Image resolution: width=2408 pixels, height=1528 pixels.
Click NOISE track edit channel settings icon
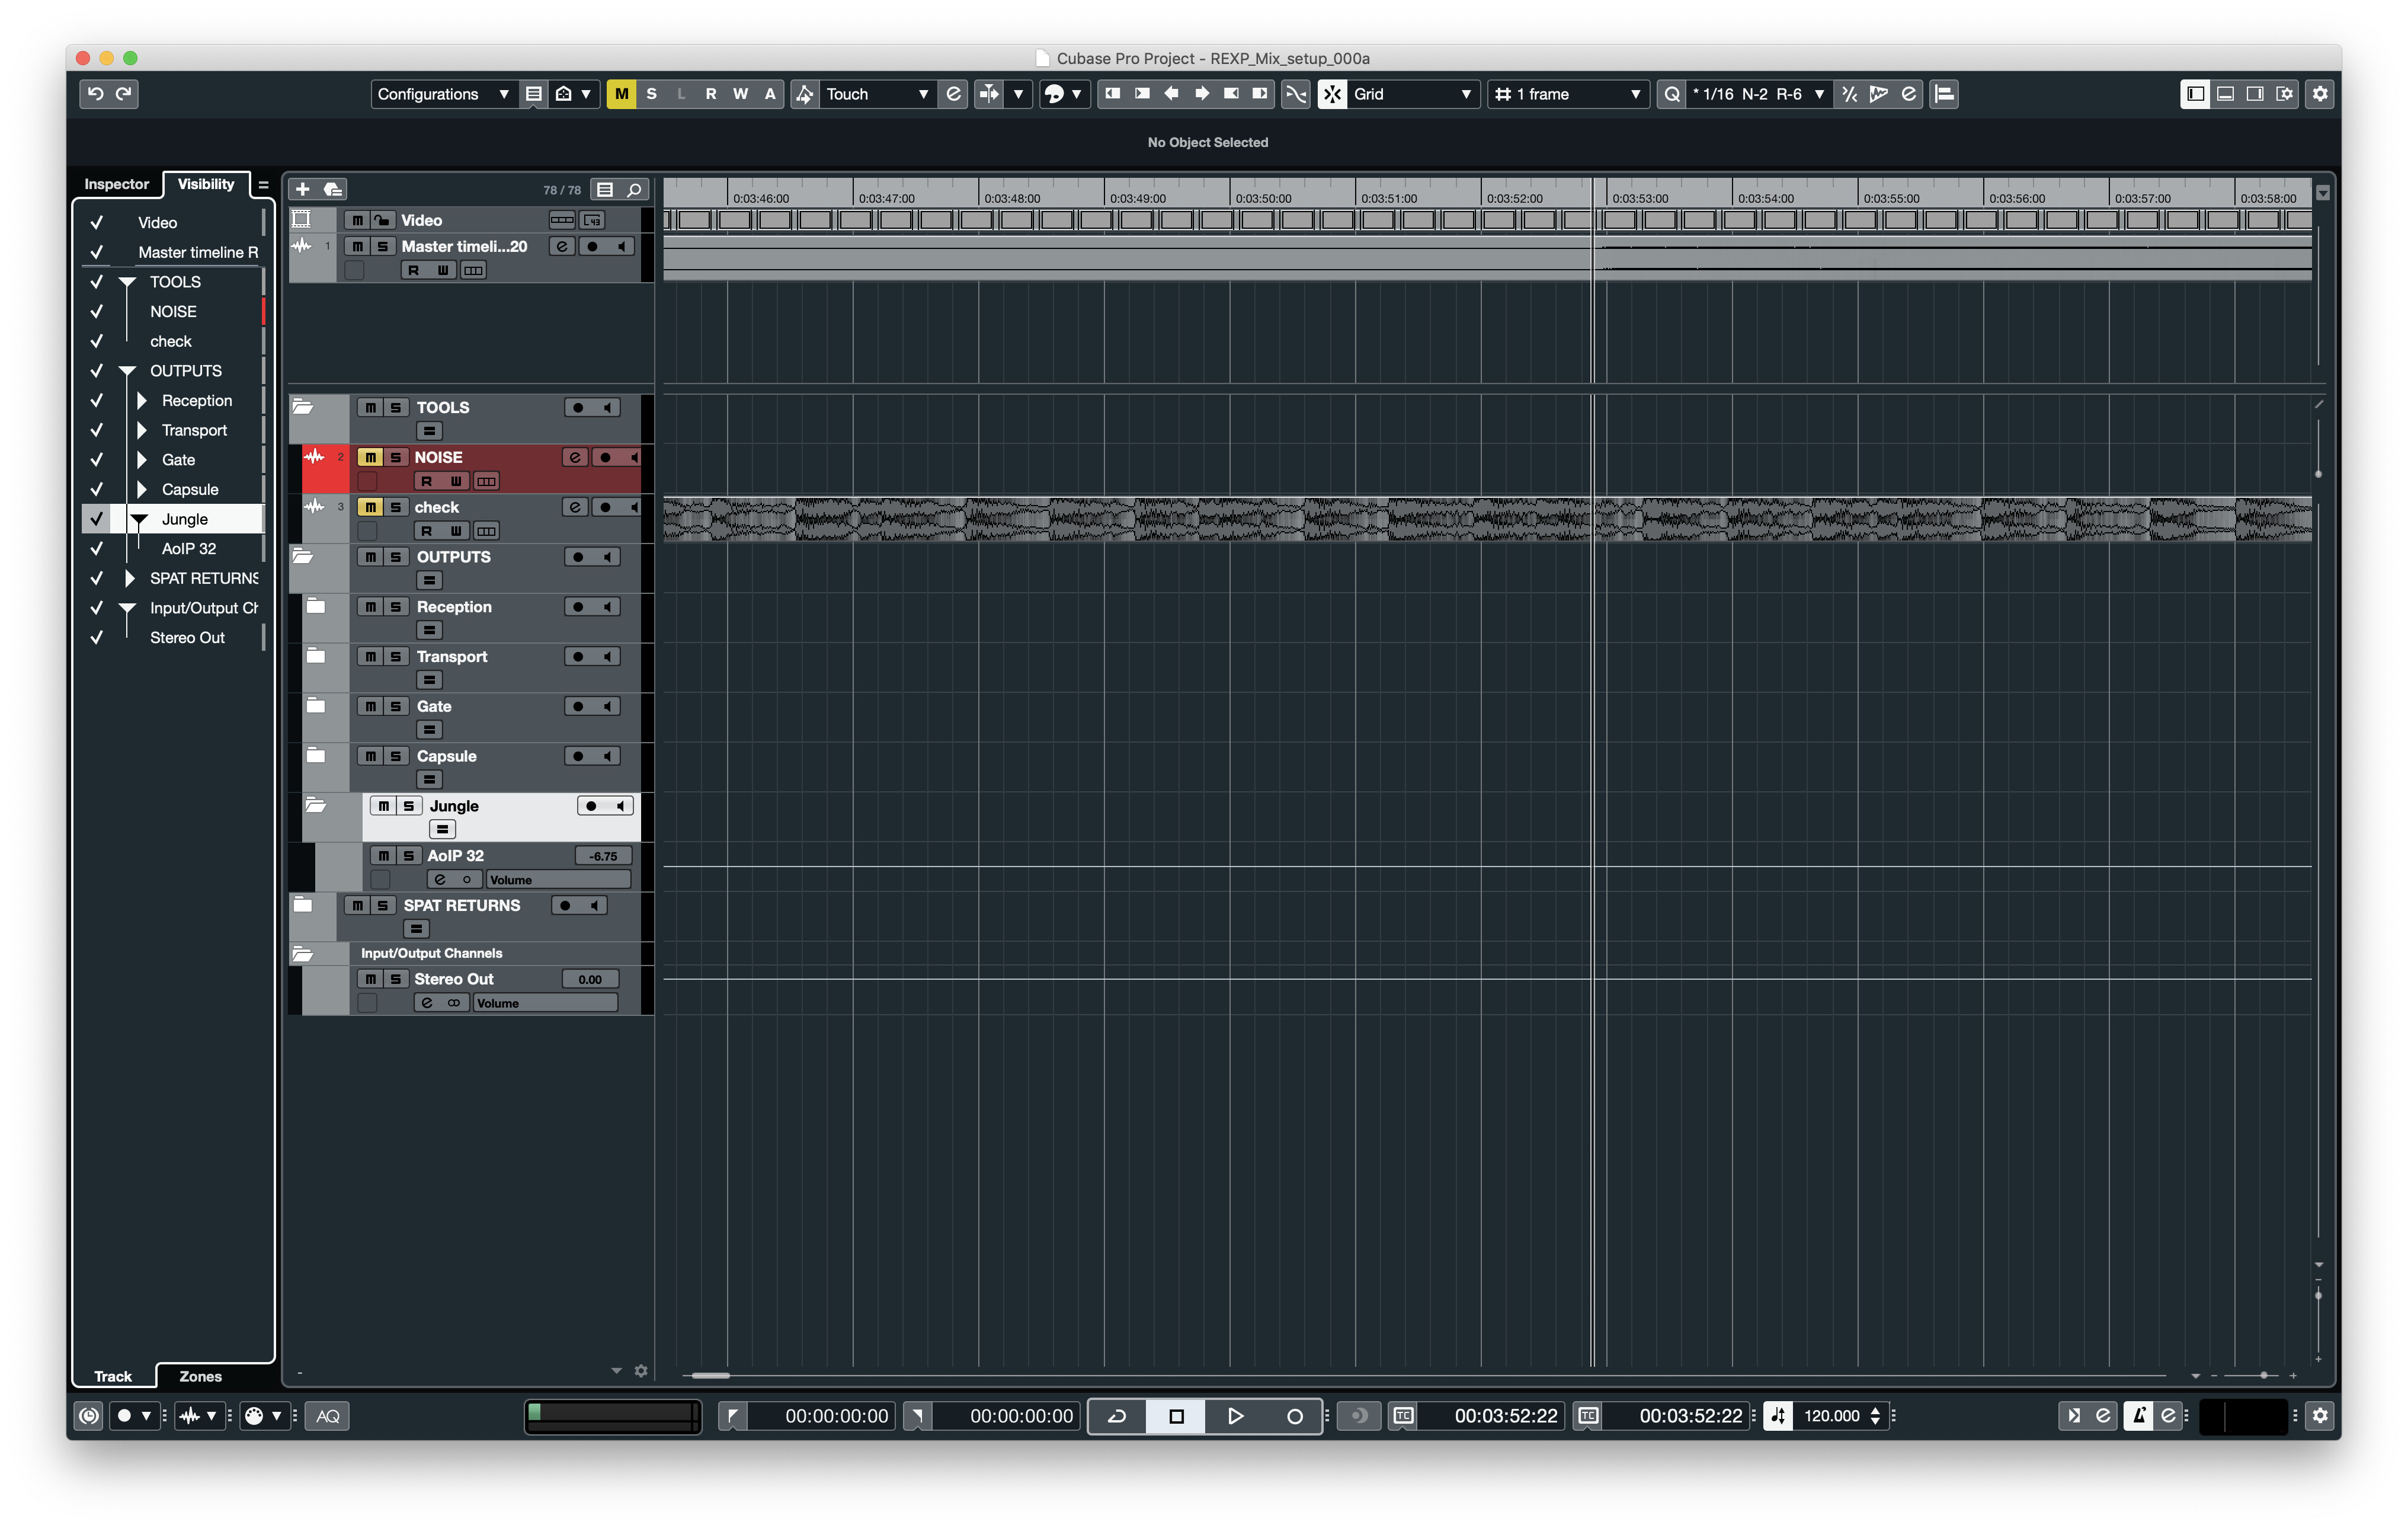pyautogui.click(x=575, y=457)
